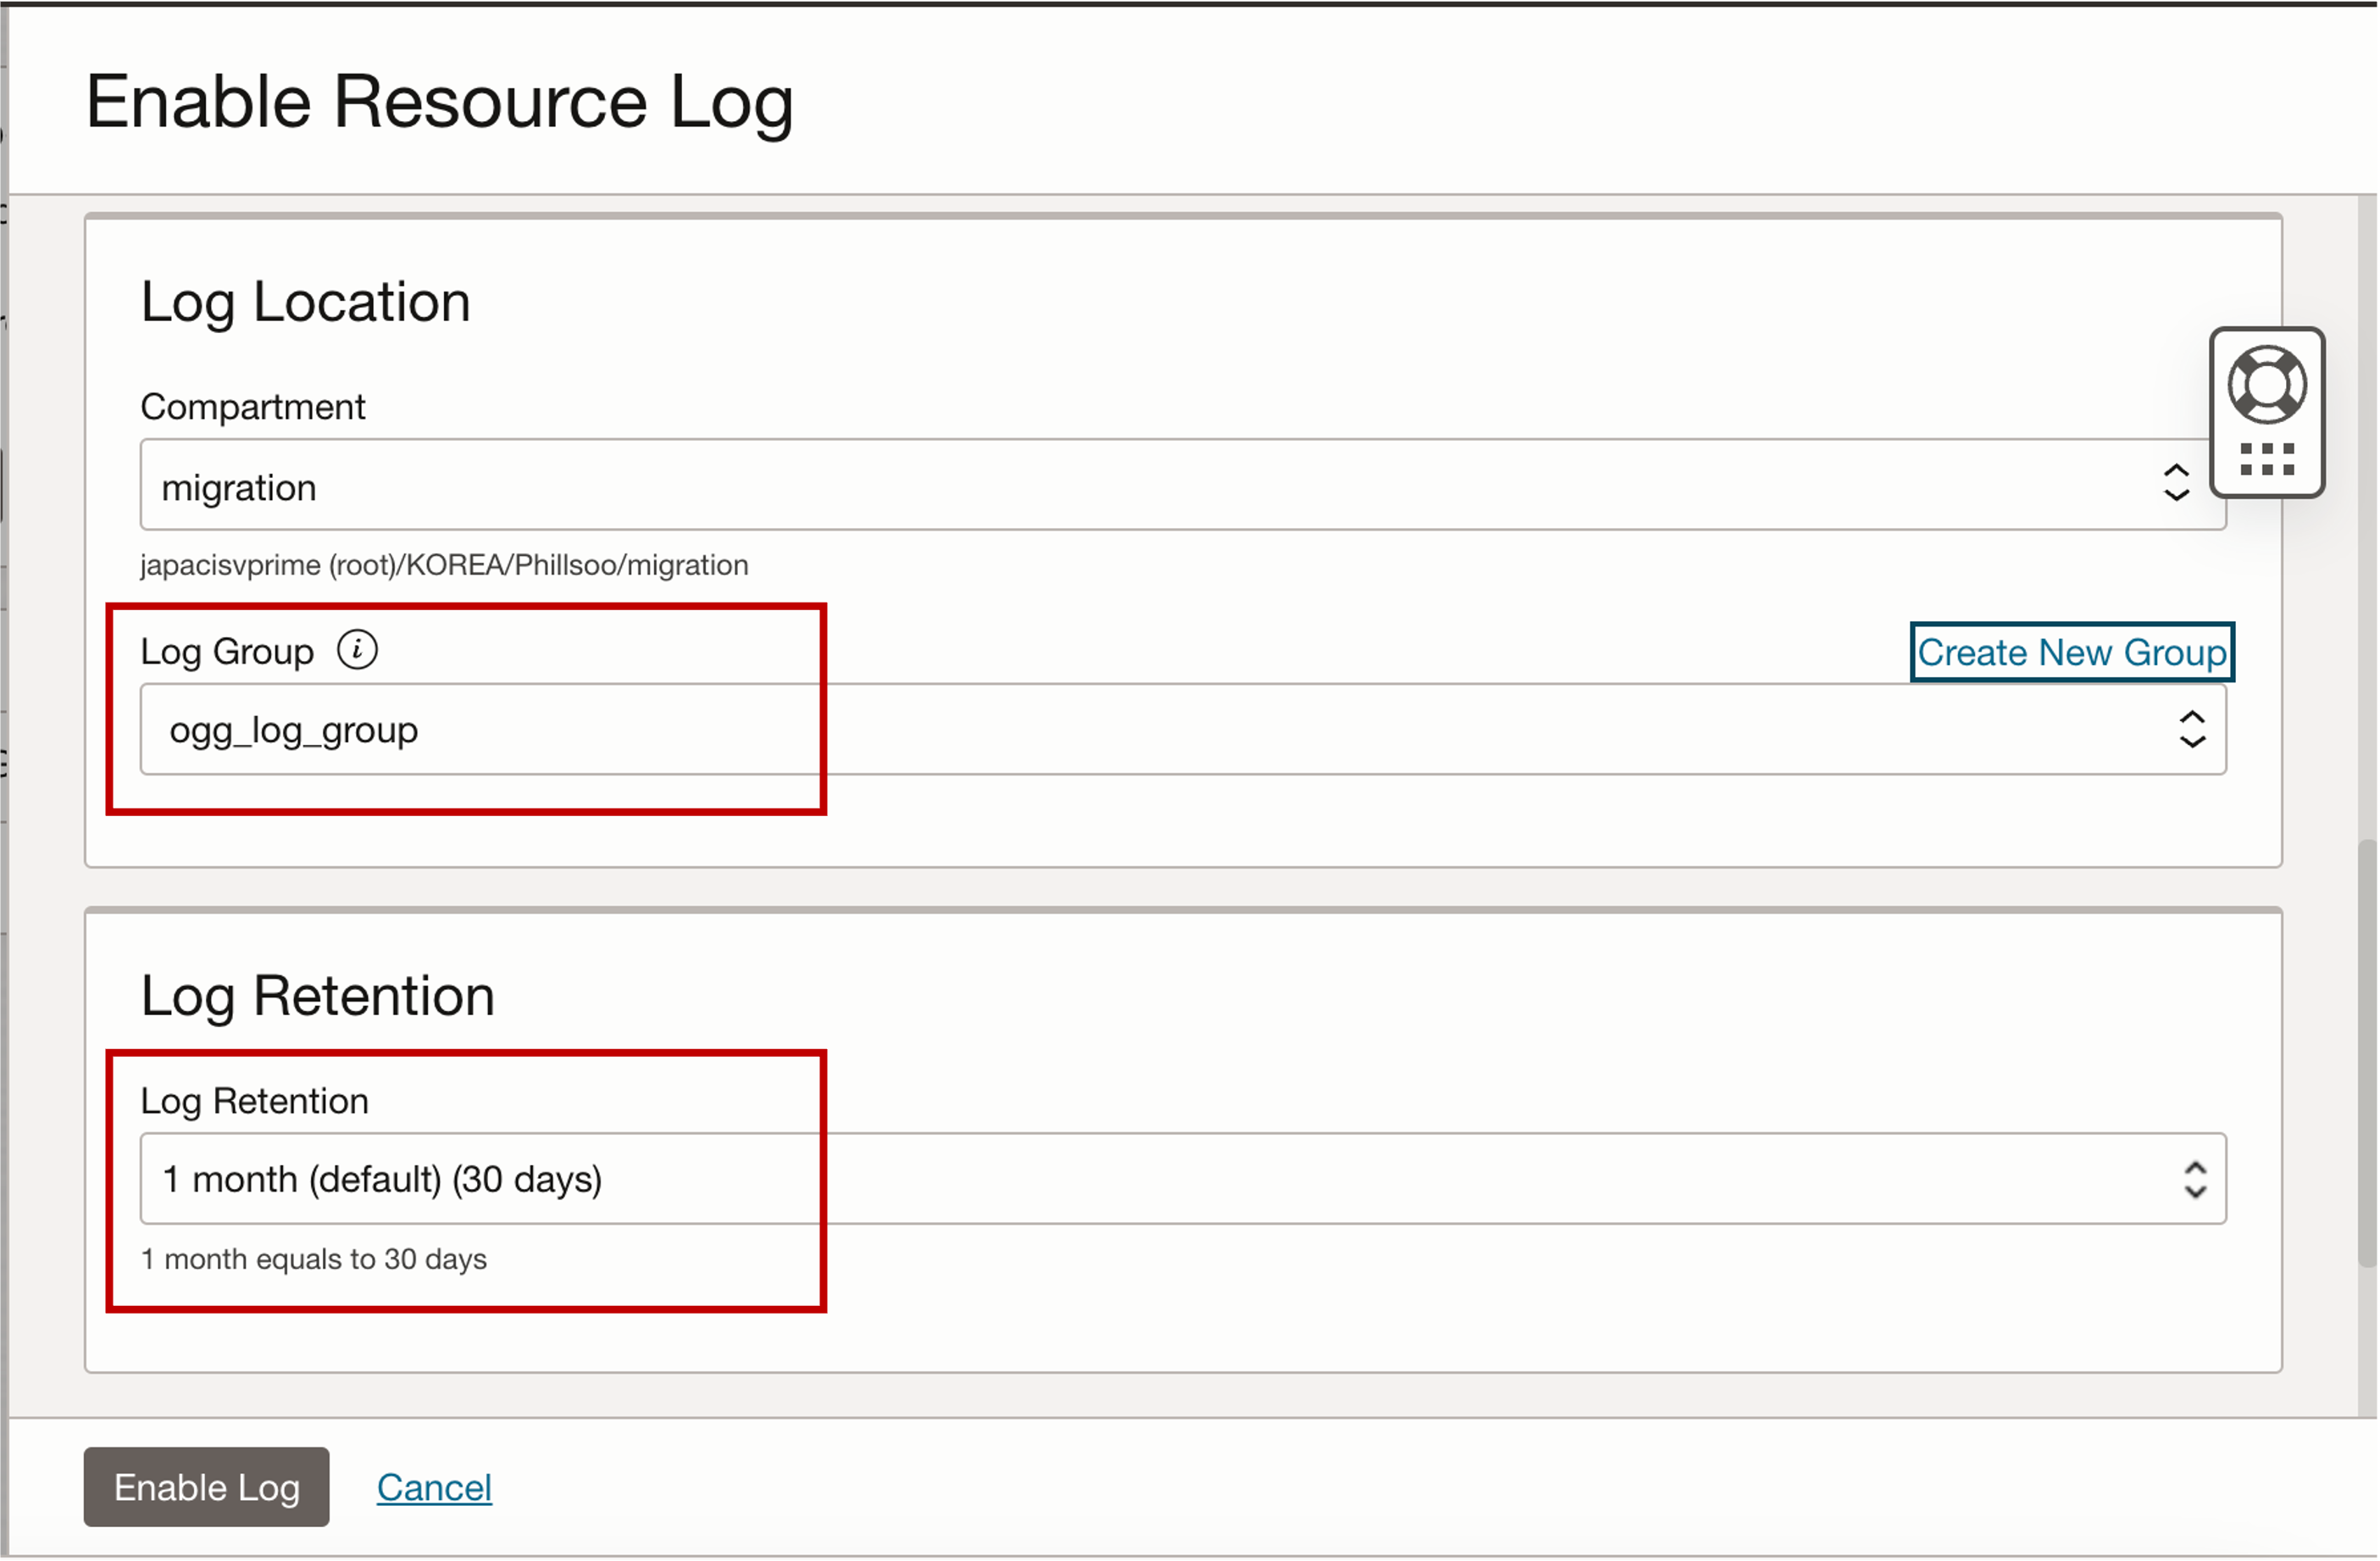Click the Enable Log button
Viewport: 2380px width, 1561px height.
pyautogui.click(x=206, y=1487)
